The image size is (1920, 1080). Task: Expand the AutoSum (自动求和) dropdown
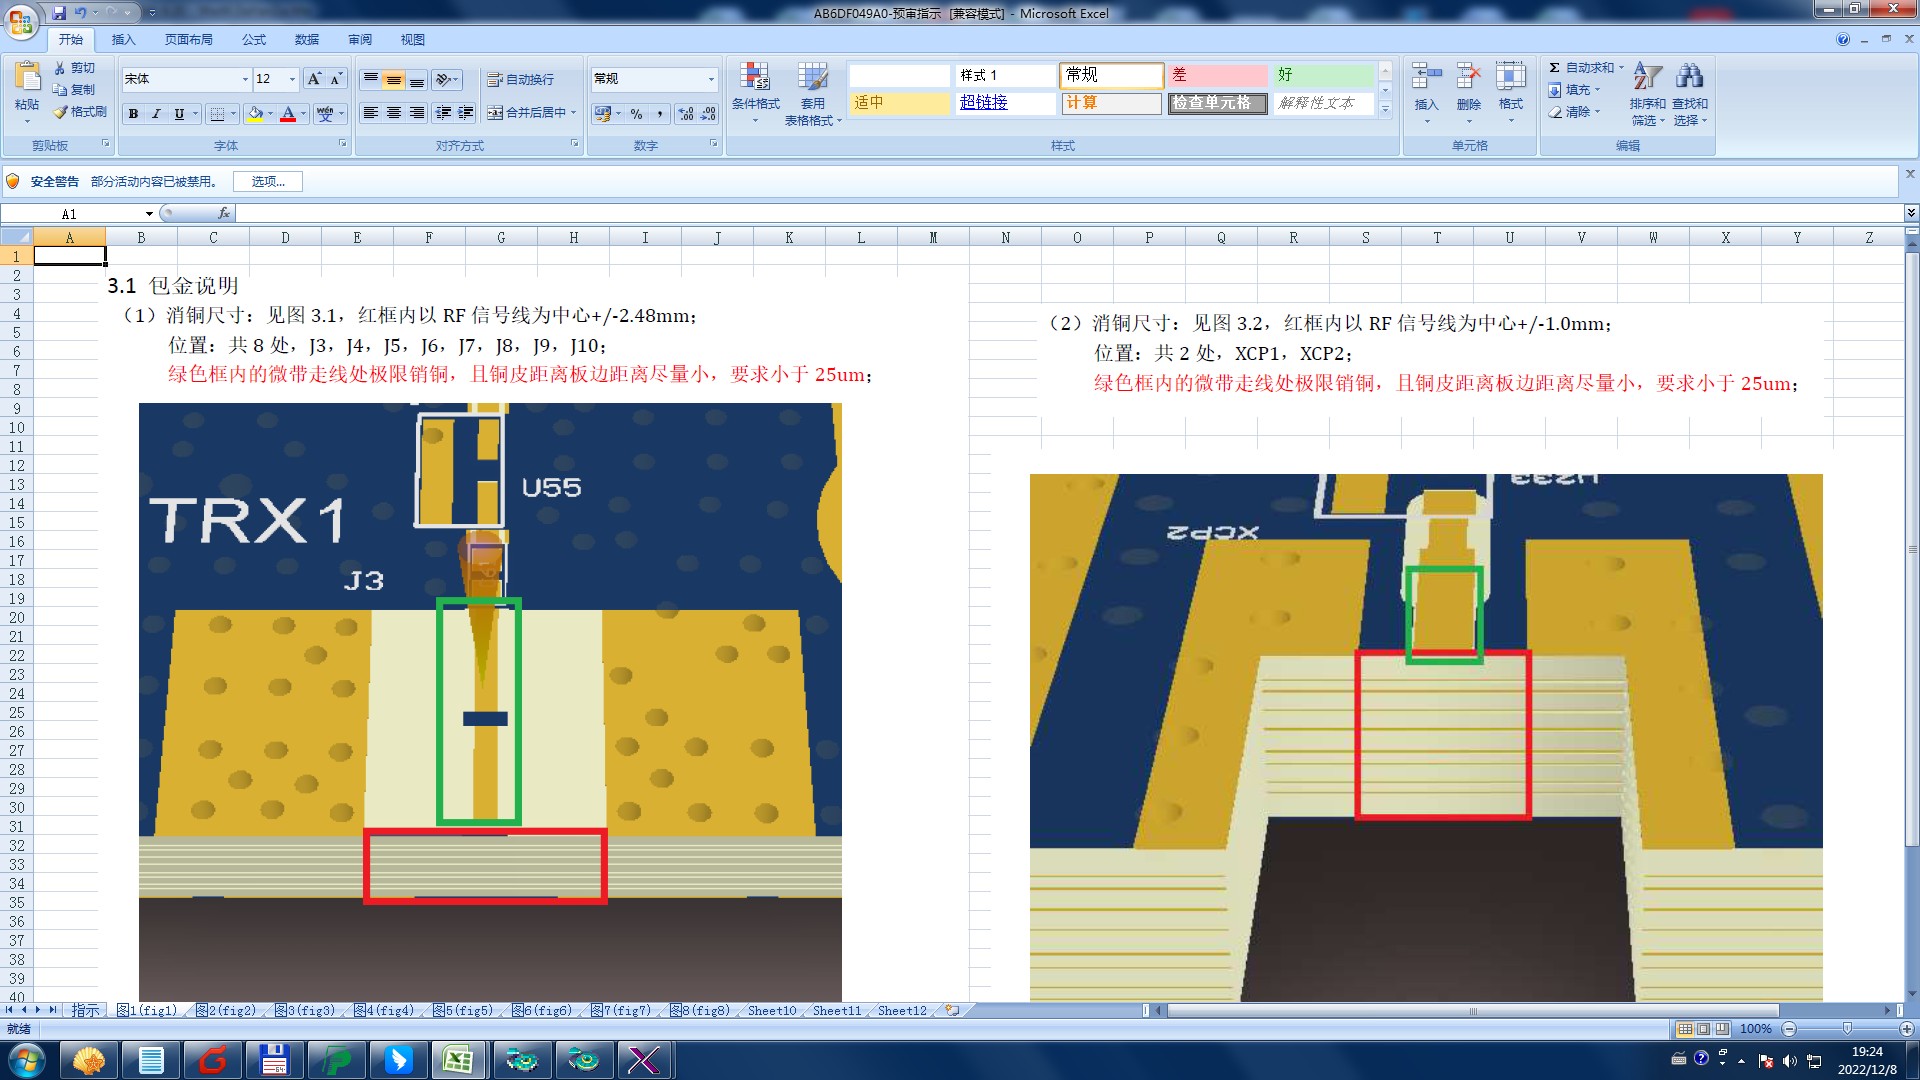pos(1621,68)
